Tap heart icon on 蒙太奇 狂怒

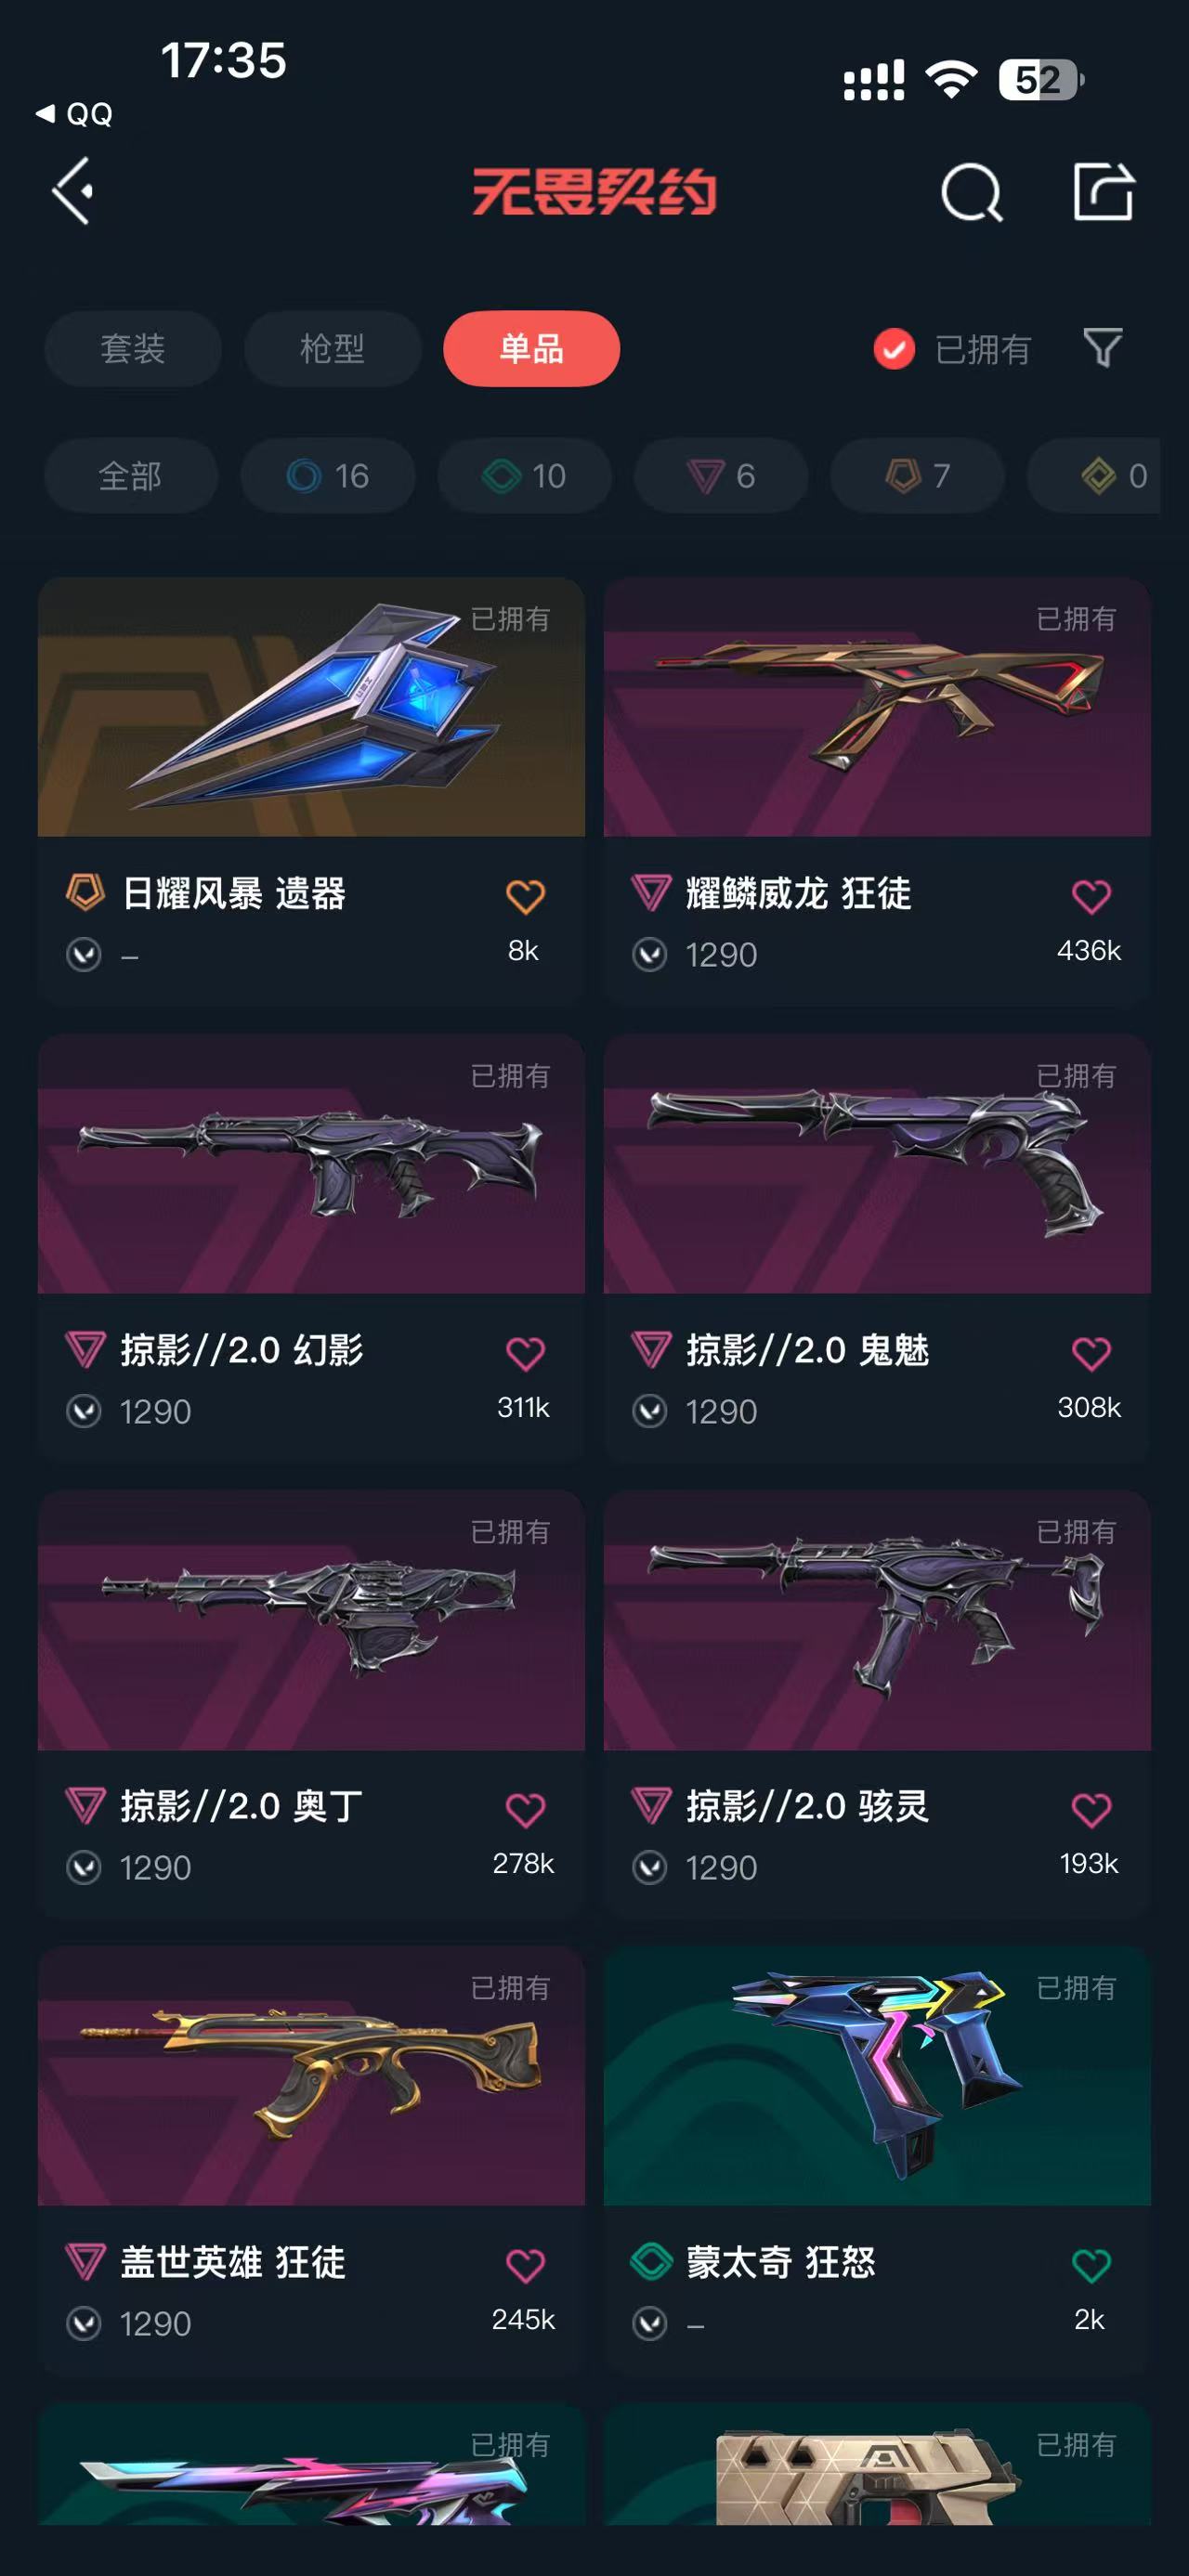click(1091, 2265)
